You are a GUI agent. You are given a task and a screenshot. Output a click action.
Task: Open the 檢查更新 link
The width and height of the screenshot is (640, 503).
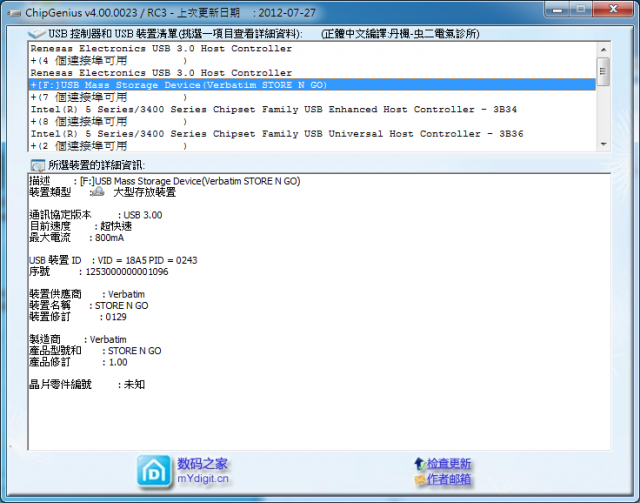(x=449, y=463)
